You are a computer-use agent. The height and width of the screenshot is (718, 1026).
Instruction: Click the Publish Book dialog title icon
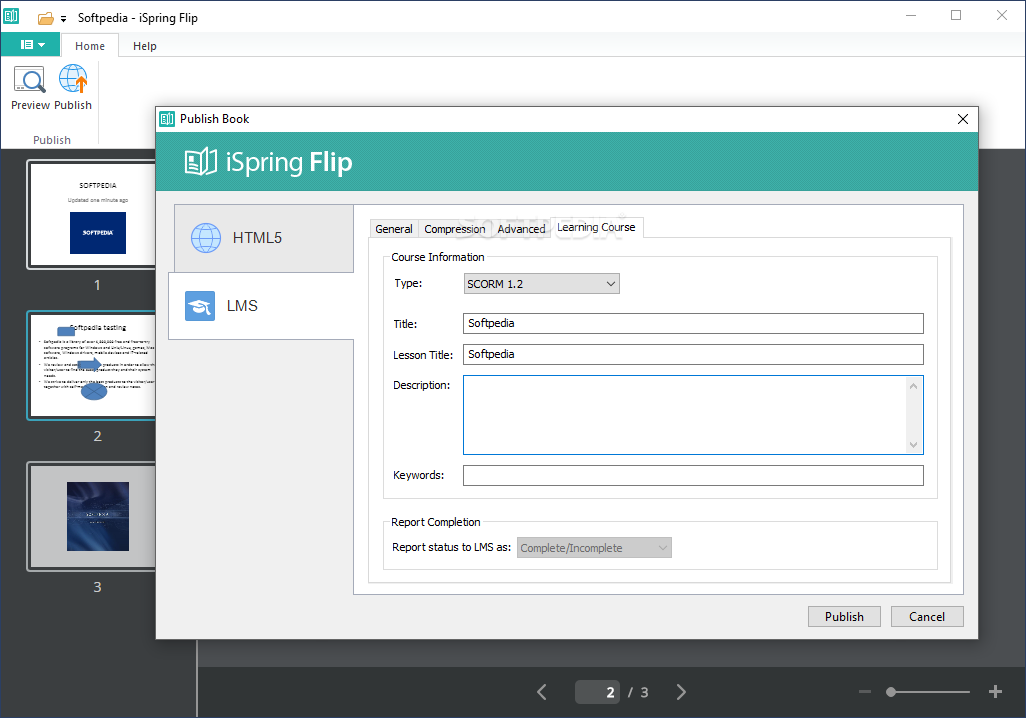(168, 119)
